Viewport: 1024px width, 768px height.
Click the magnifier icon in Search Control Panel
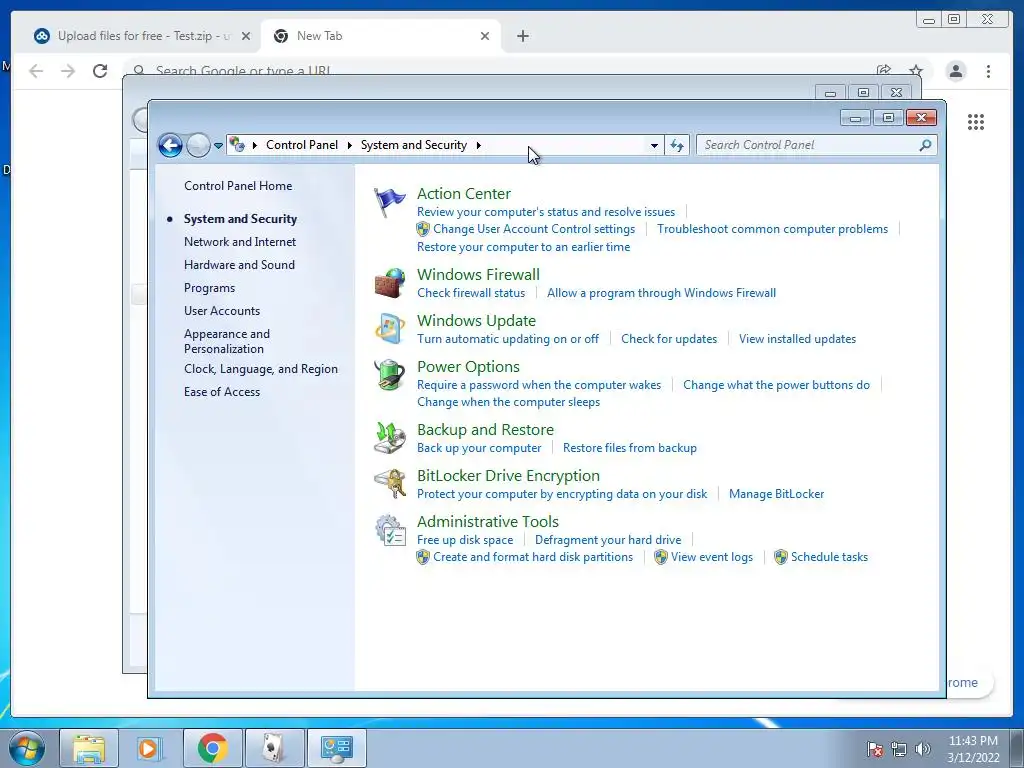925,145
